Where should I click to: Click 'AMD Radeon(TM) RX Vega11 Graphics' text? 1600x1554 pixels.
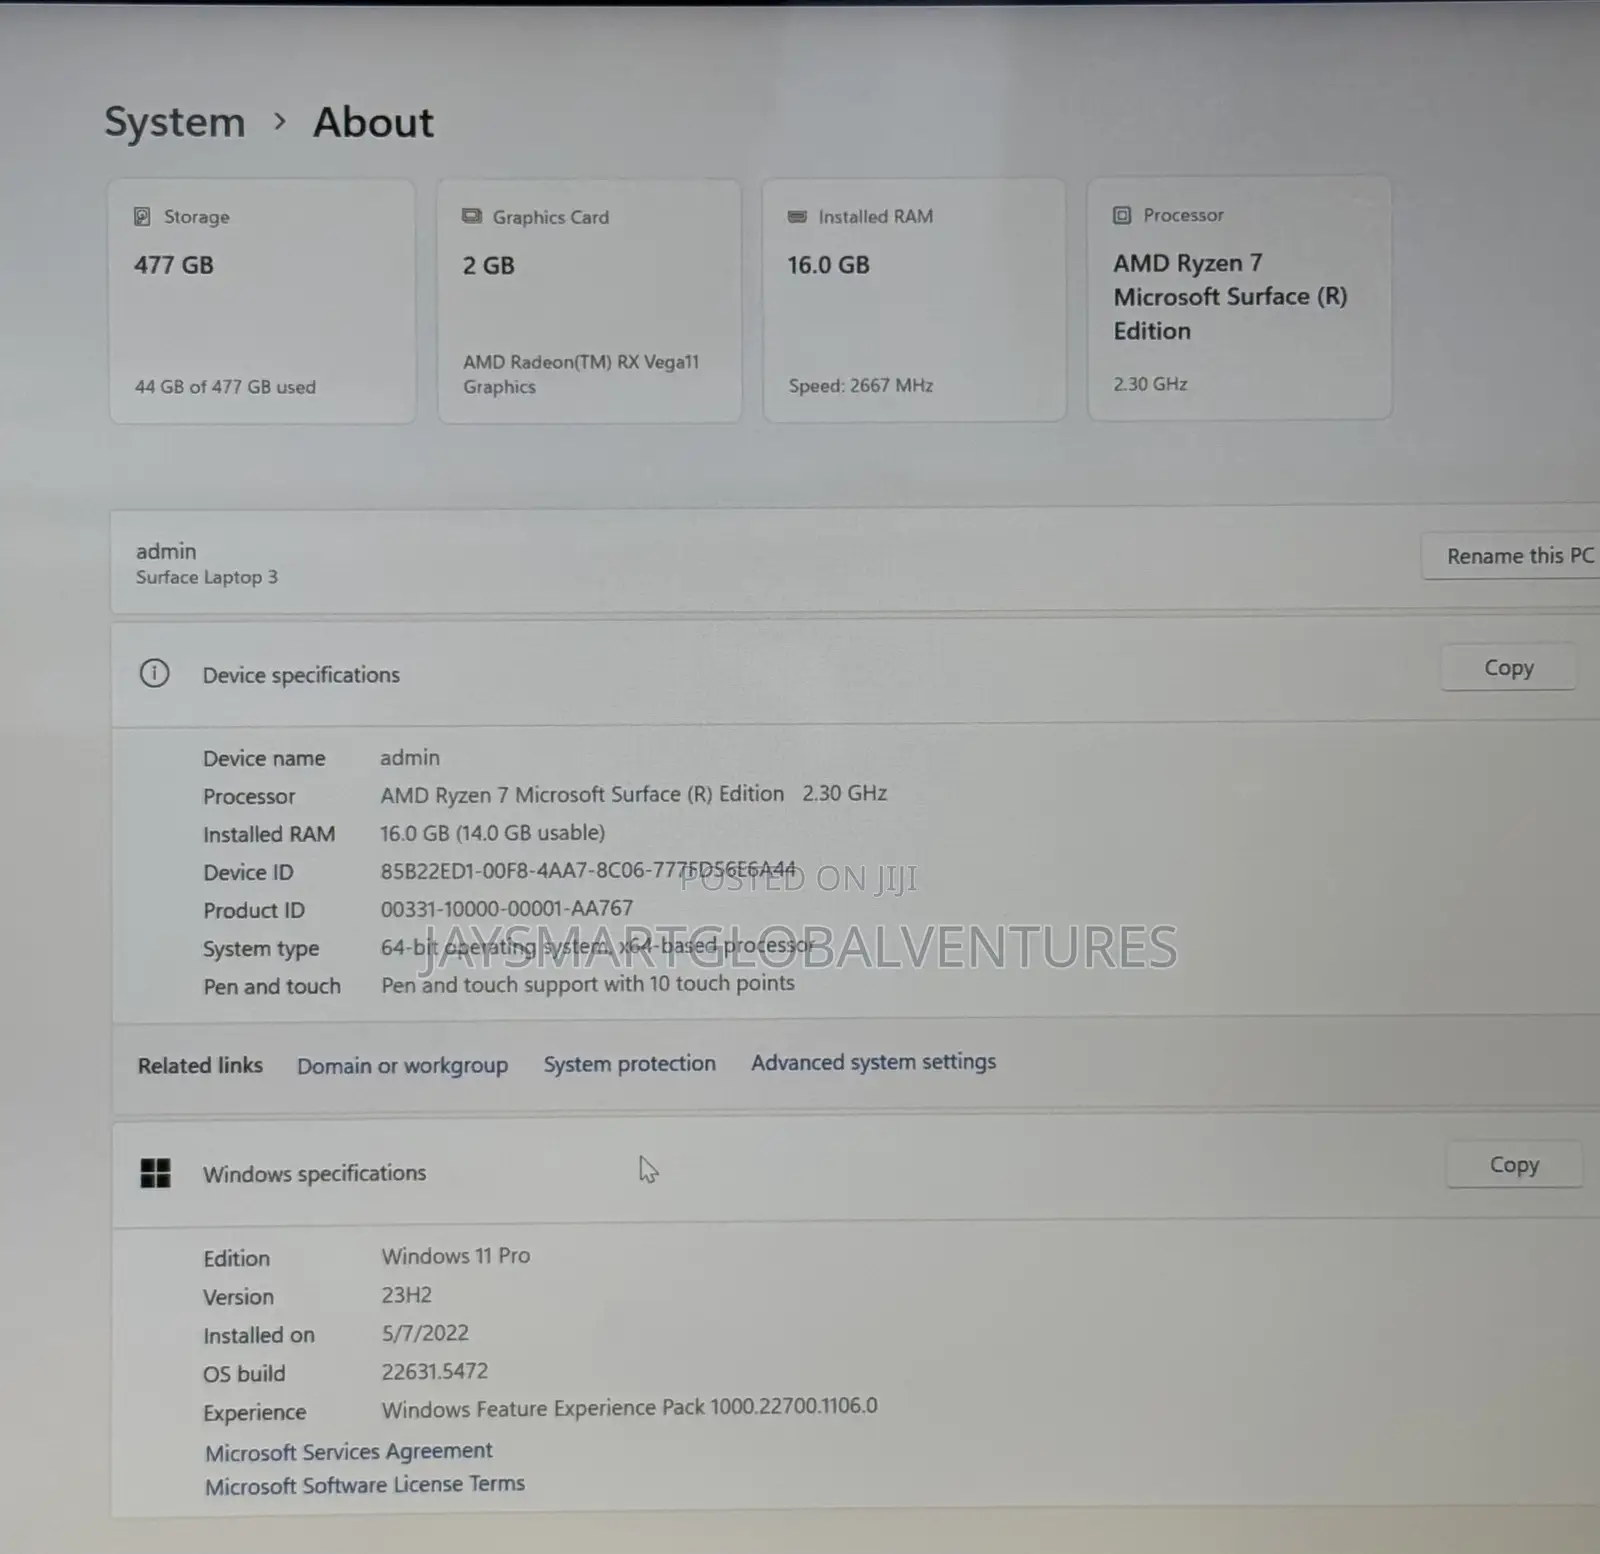coord(581,374)
